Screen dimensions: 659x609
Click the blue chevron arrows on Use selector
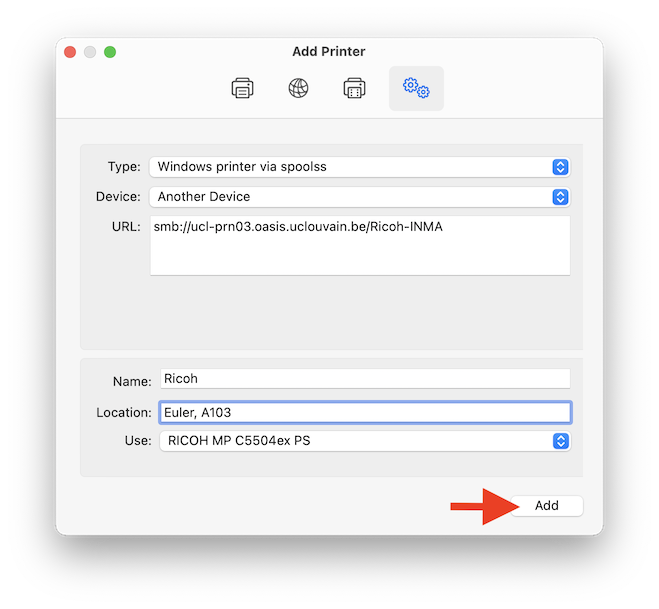[x=561, y=441]
